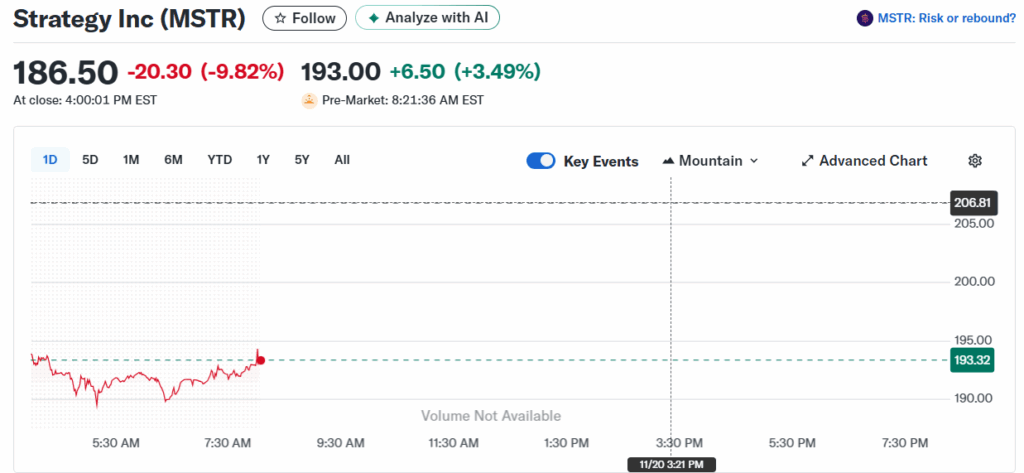The height and width of the screenshot is (473, 1024).
Task: Click the star icon in Follow
Action: click(x=280, y=18)
